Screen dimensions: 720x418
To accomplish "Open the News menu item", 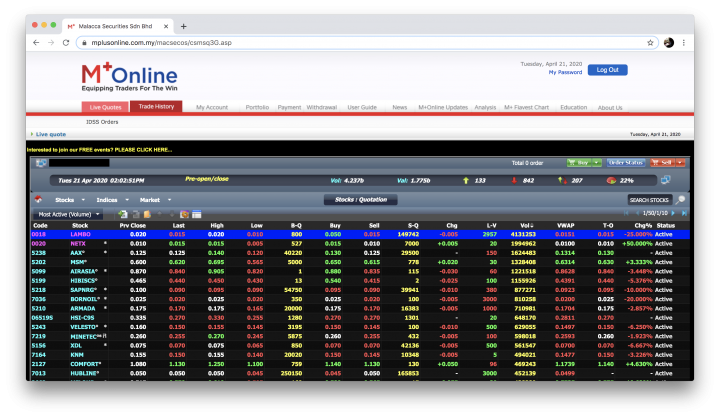I will pyautogui.click(x=399, y=107).
